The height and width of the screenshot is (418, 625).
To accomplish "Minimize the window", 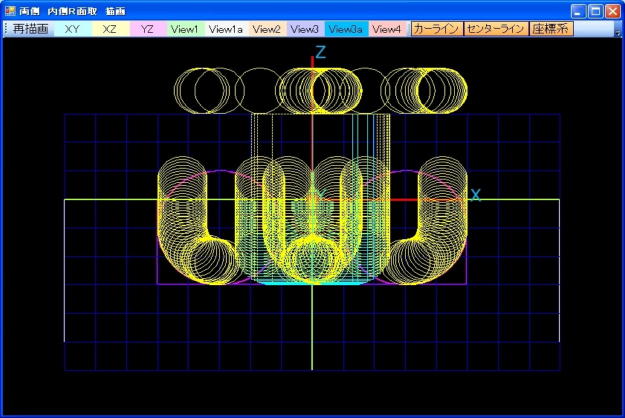I will pos(578,10).
